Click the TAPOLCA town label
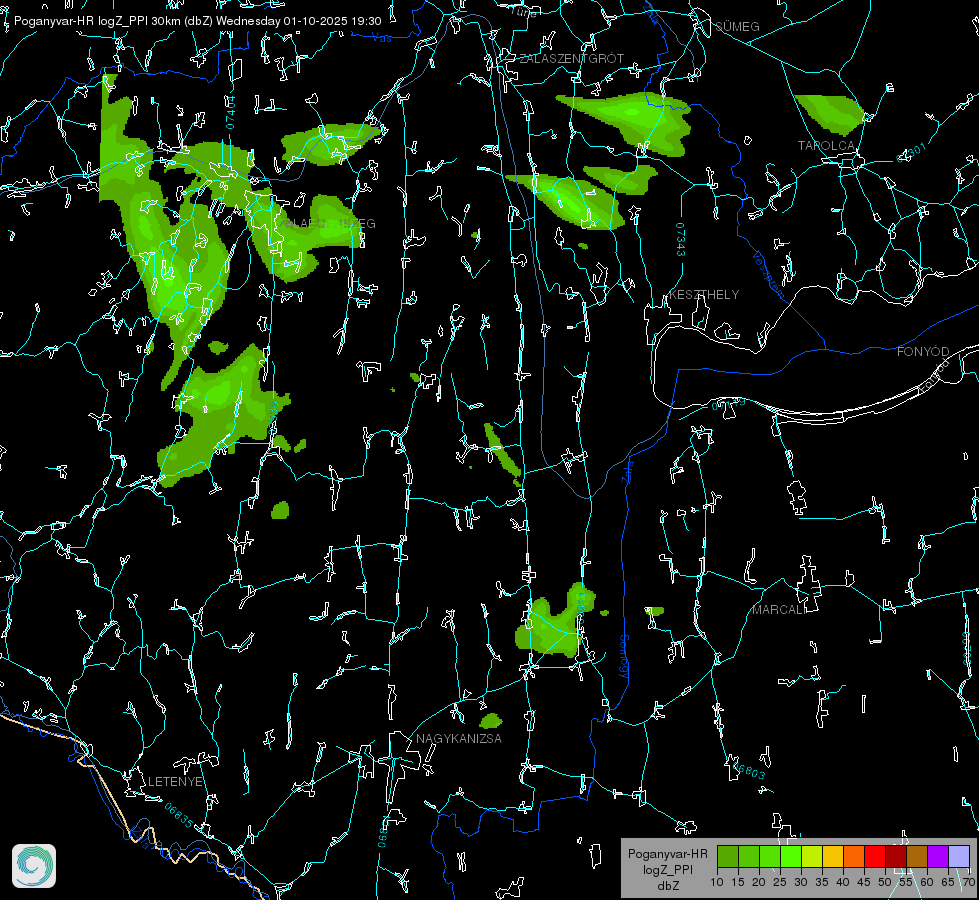Screen dimensions: 979x900 (x=826, y=146)
